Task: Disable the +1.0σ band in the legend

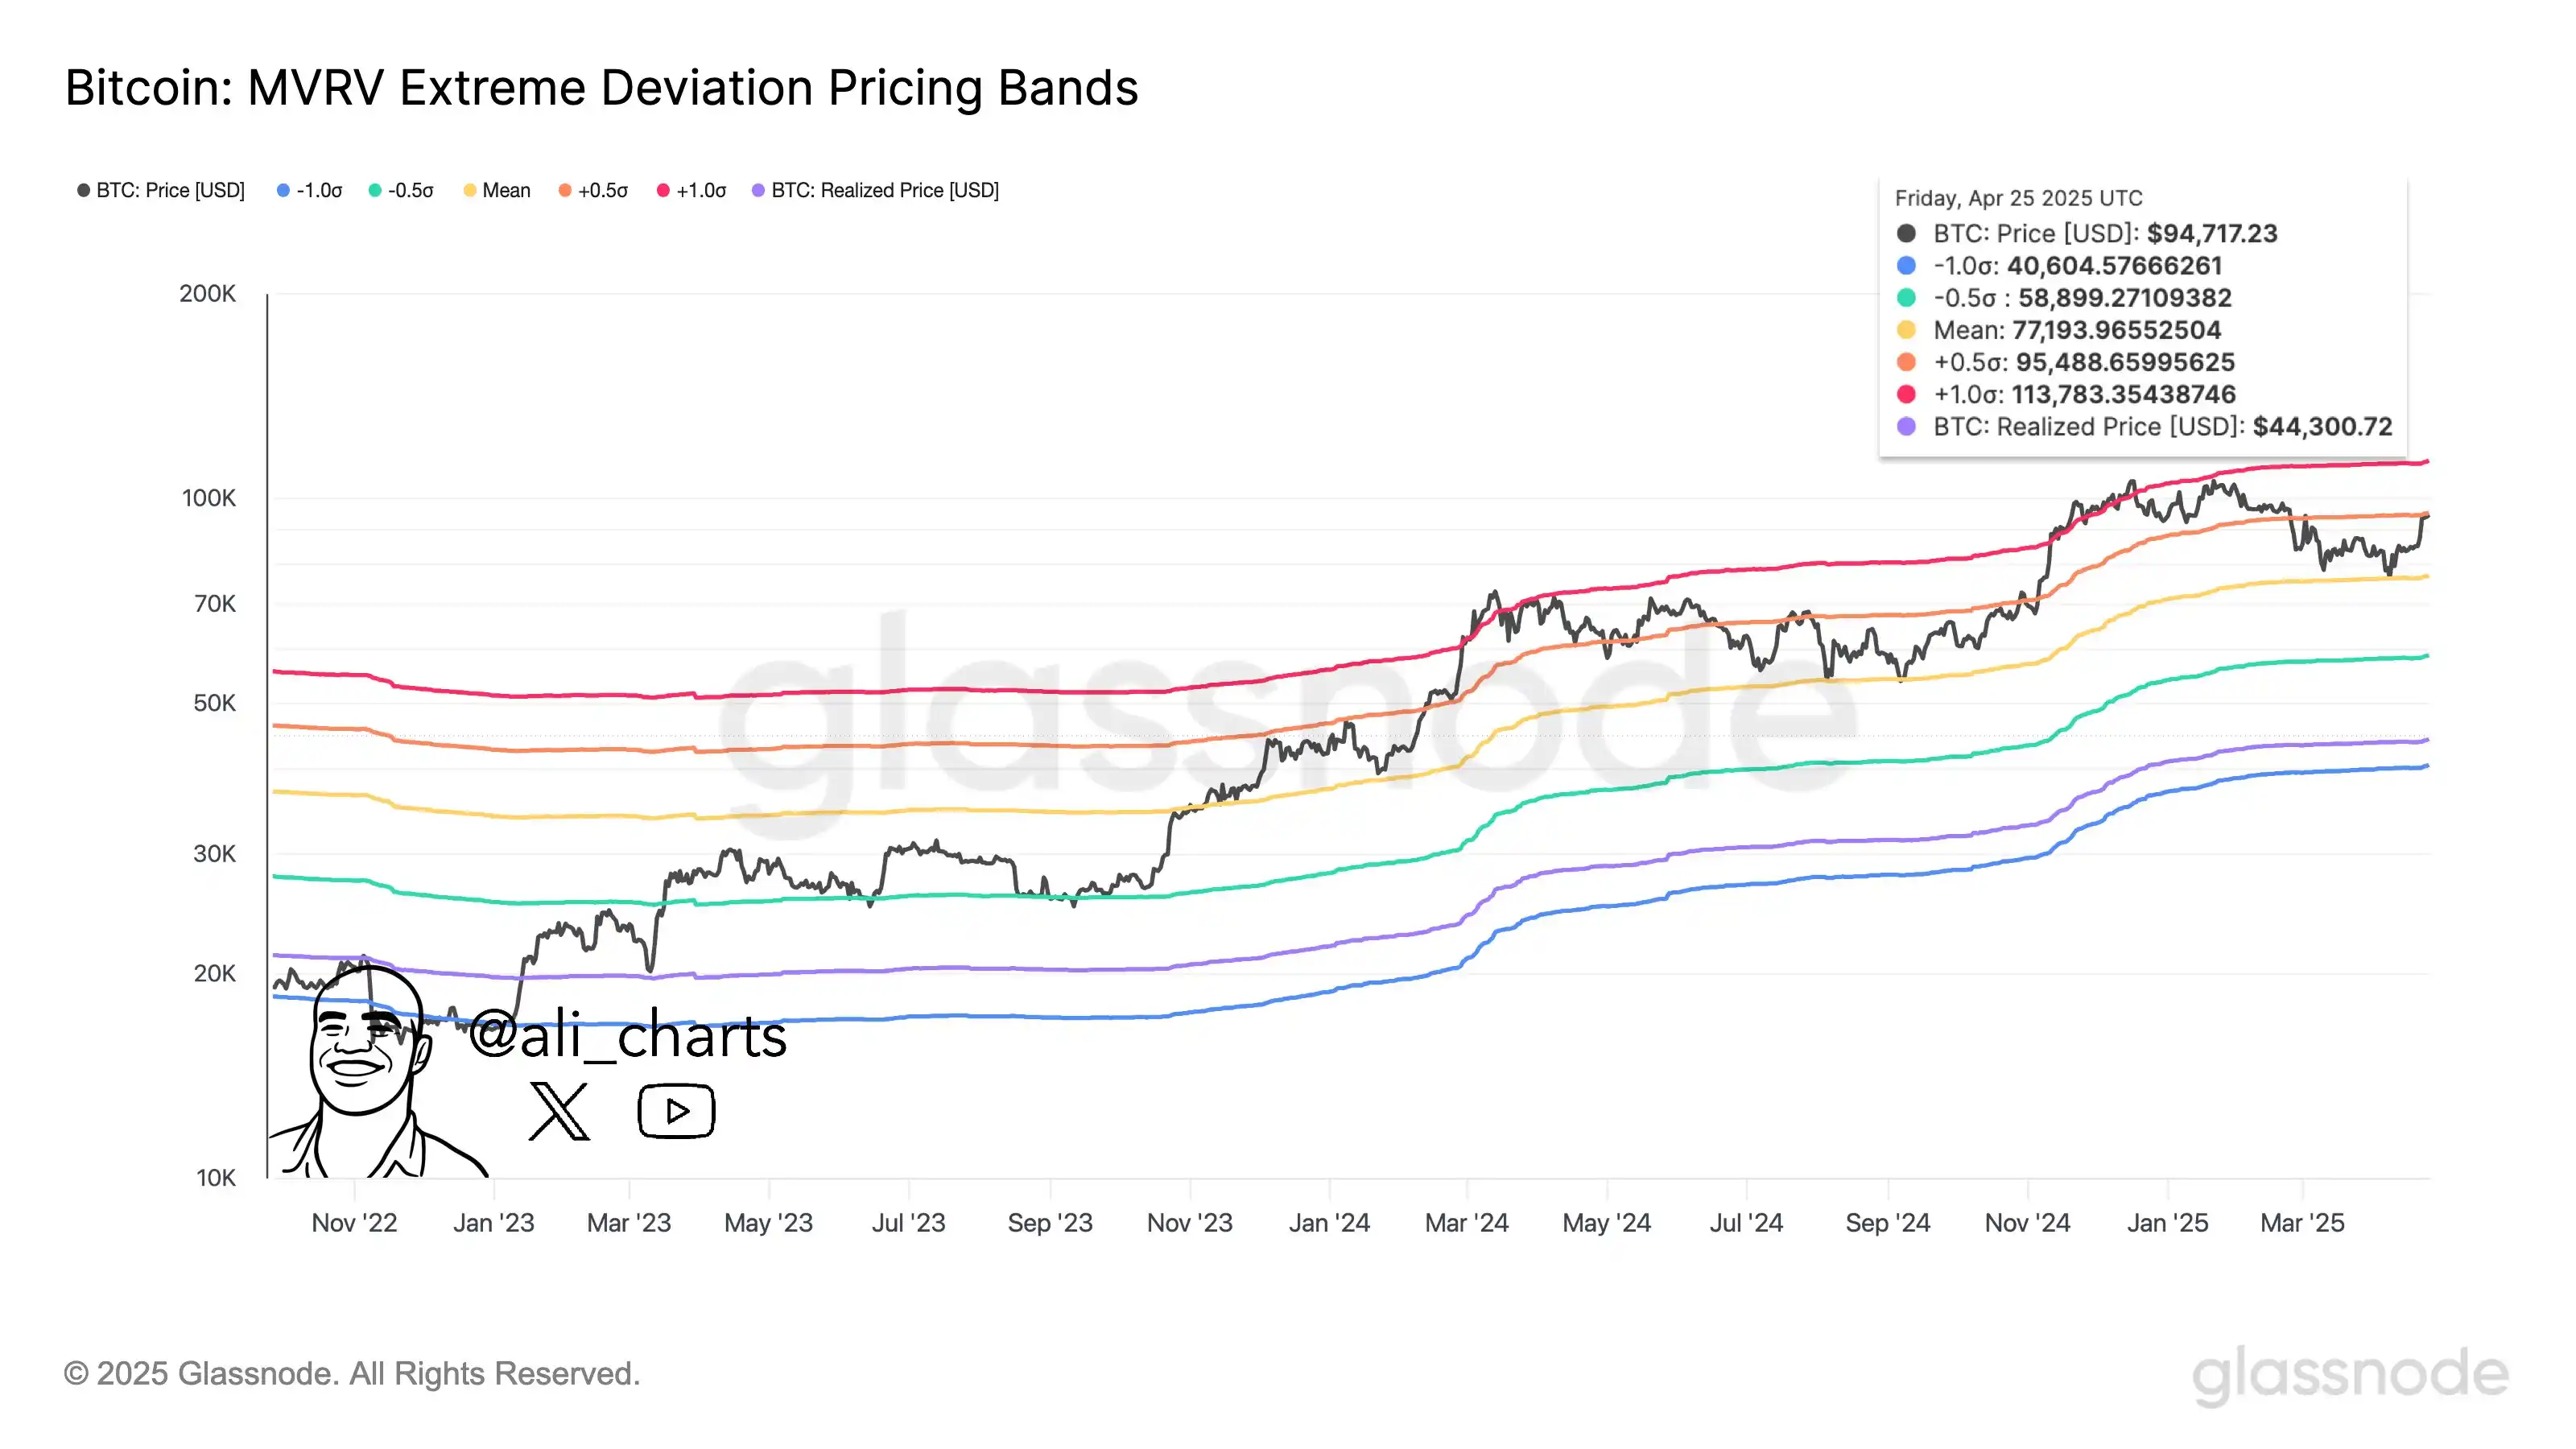Action: coord(691,190)
